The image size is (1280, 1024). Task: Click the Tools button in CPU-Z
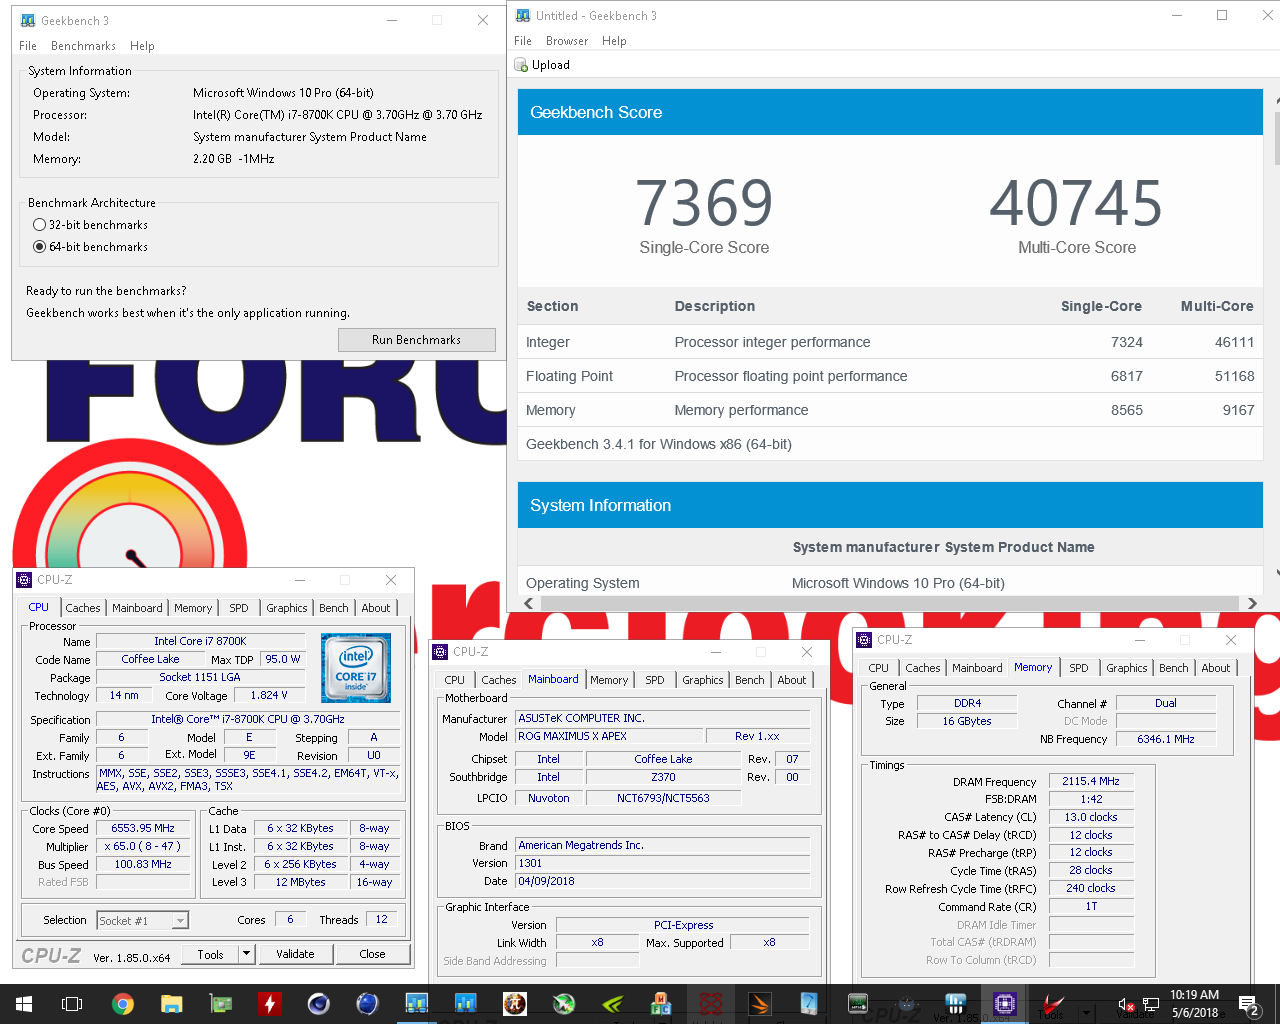coord(211,954)
